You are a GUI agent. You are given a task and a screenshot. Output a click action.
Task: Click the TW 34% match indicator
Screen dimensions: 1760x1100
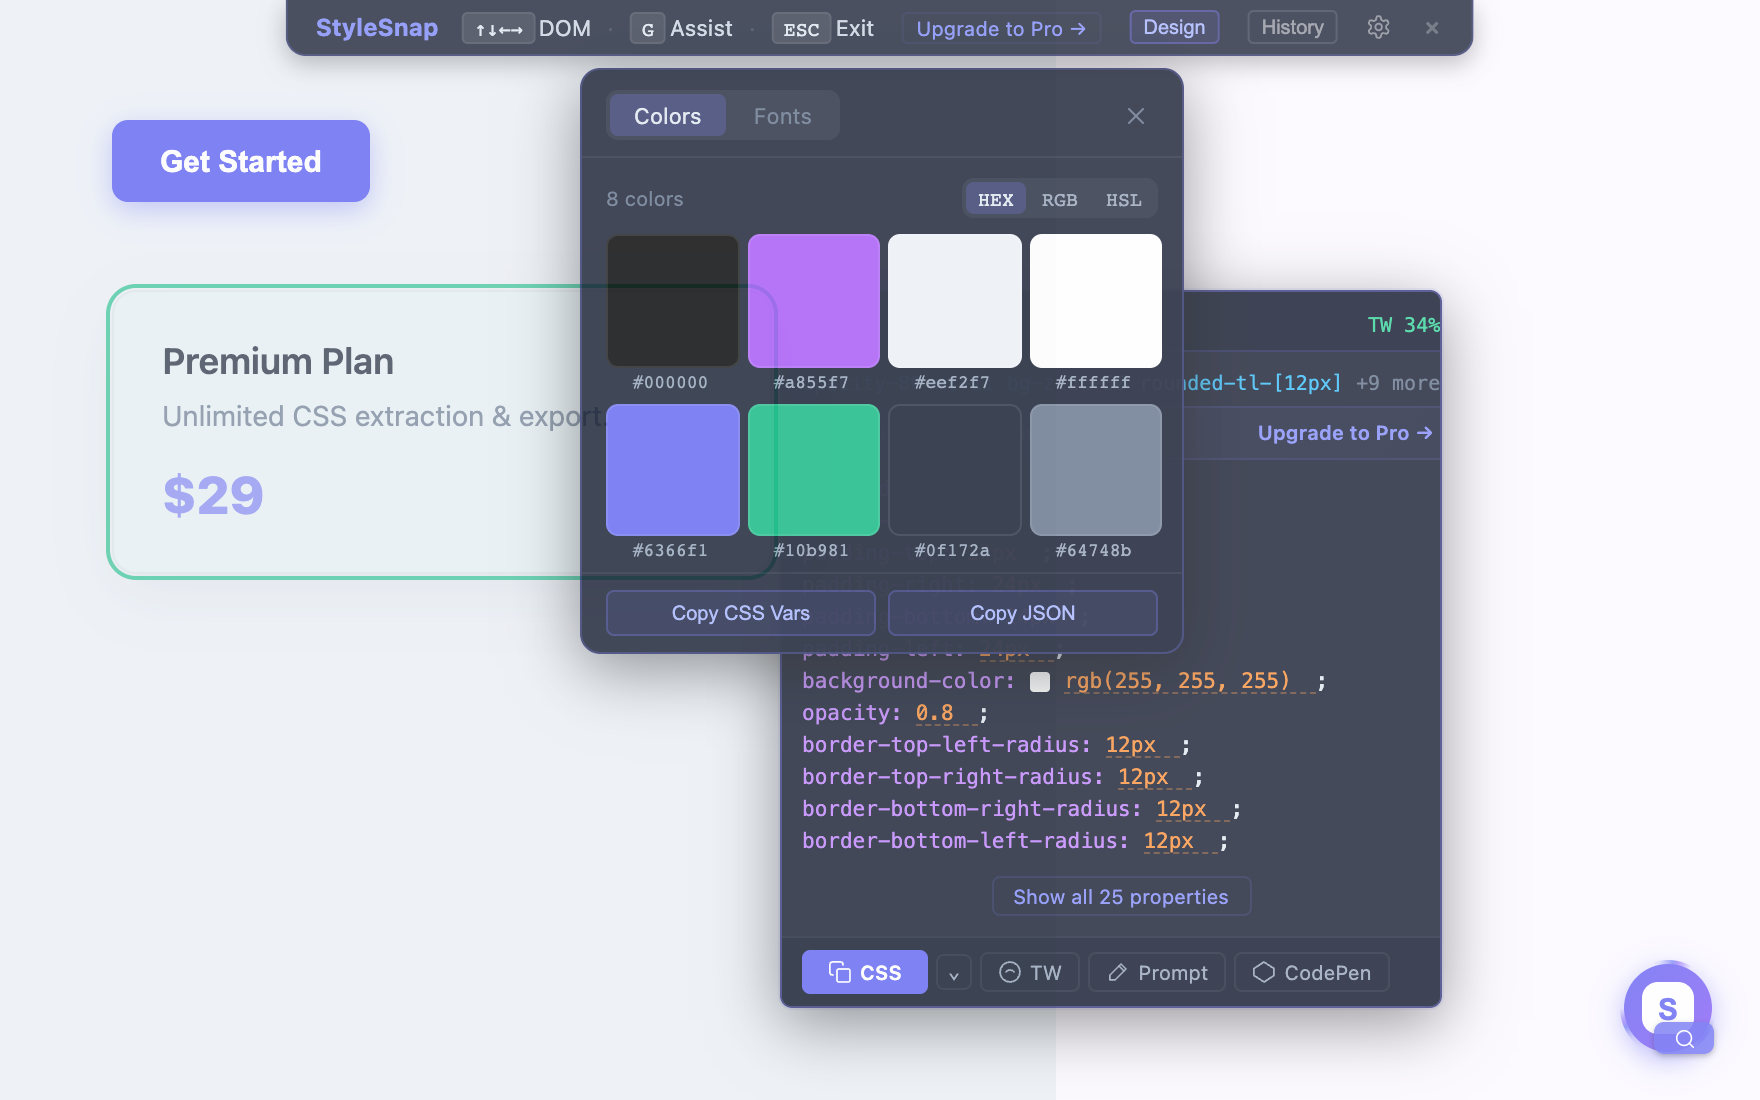click(x=1403, y=325)
